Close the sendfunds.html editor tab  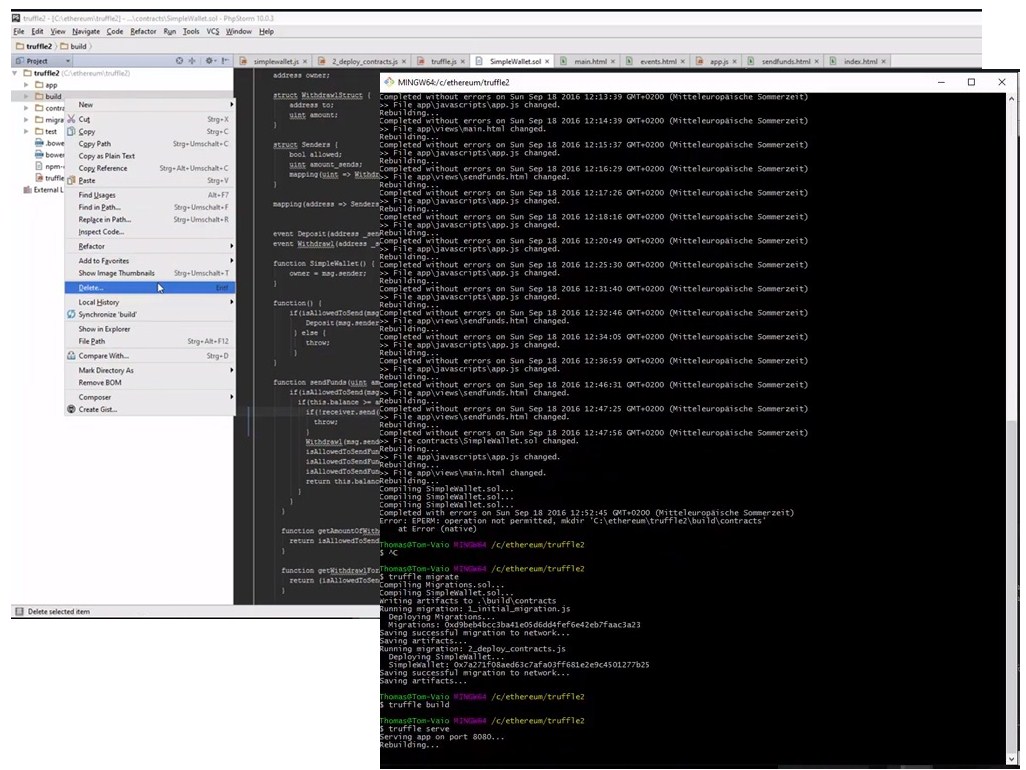pyautogui.click(x=816, y=61)
